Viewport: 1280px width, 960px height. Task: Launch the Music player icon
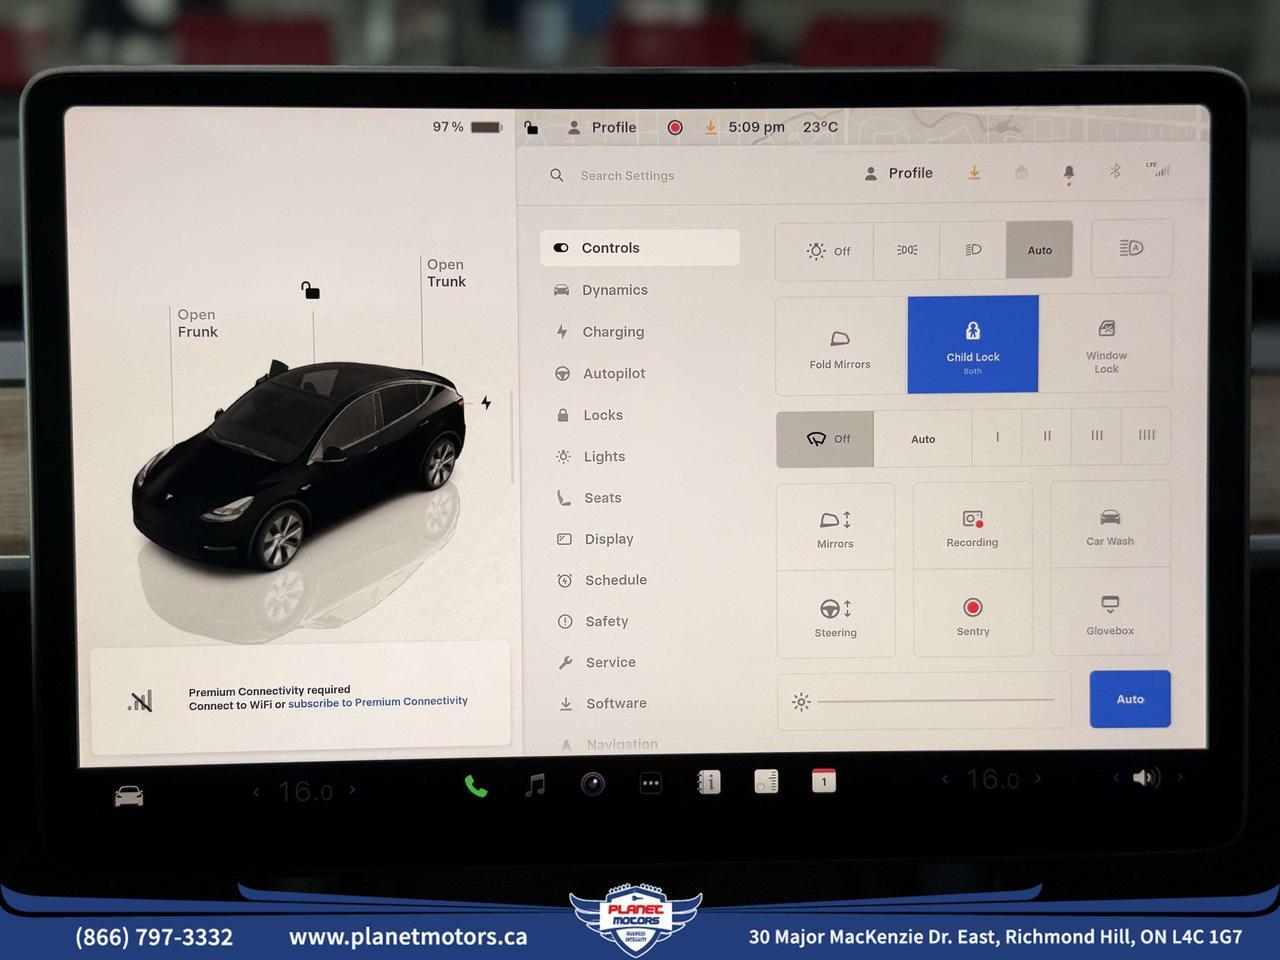point(535,784)
